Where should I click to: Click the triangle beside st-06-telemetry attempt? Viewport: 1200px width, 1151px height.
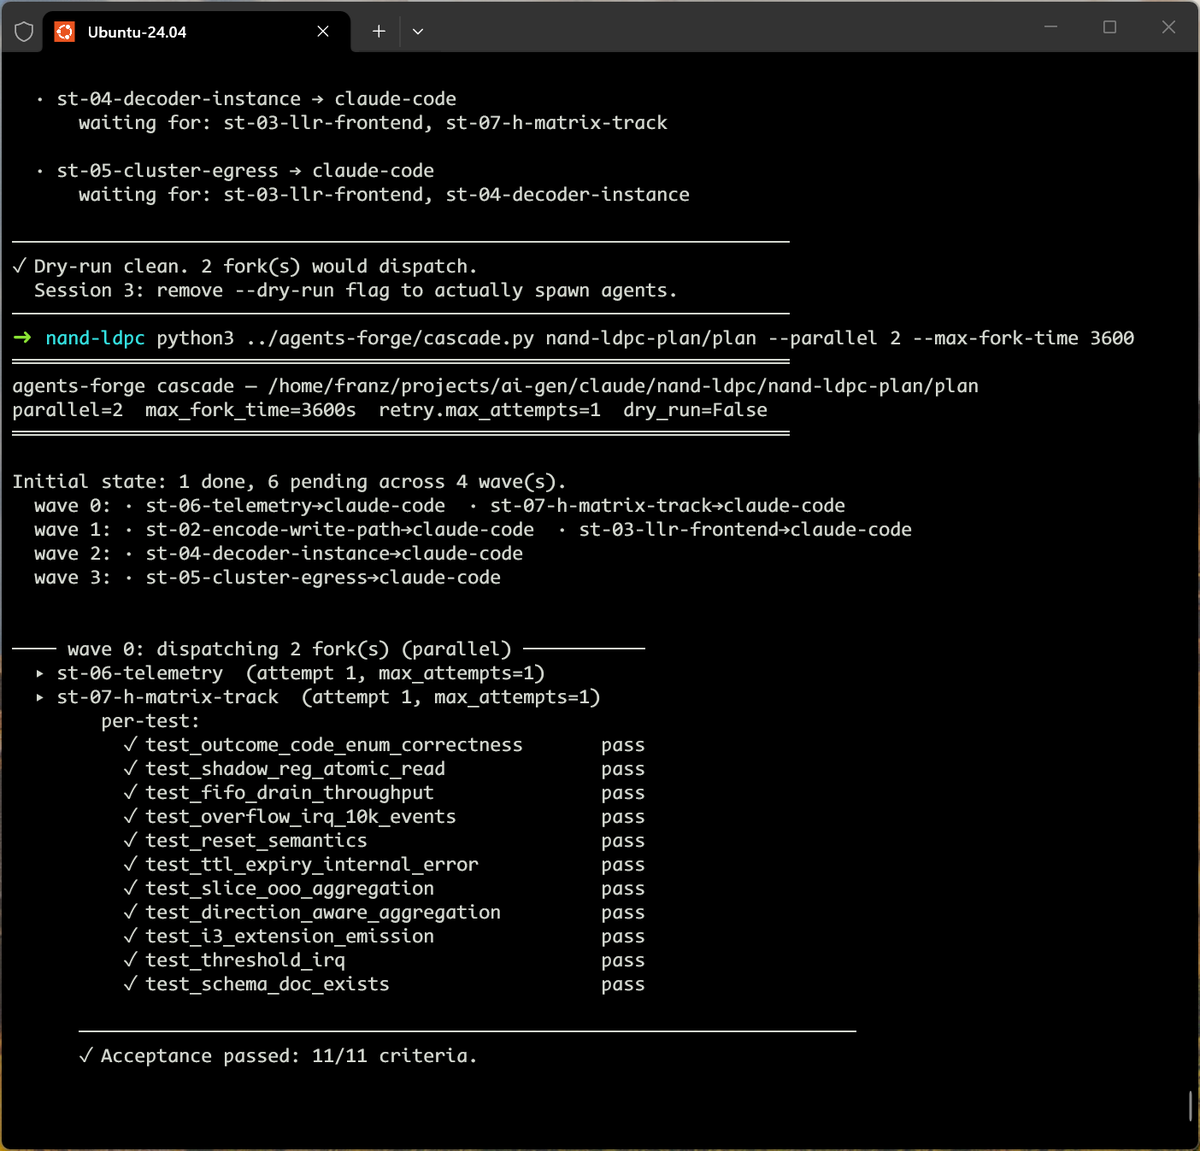click(40, 674)
